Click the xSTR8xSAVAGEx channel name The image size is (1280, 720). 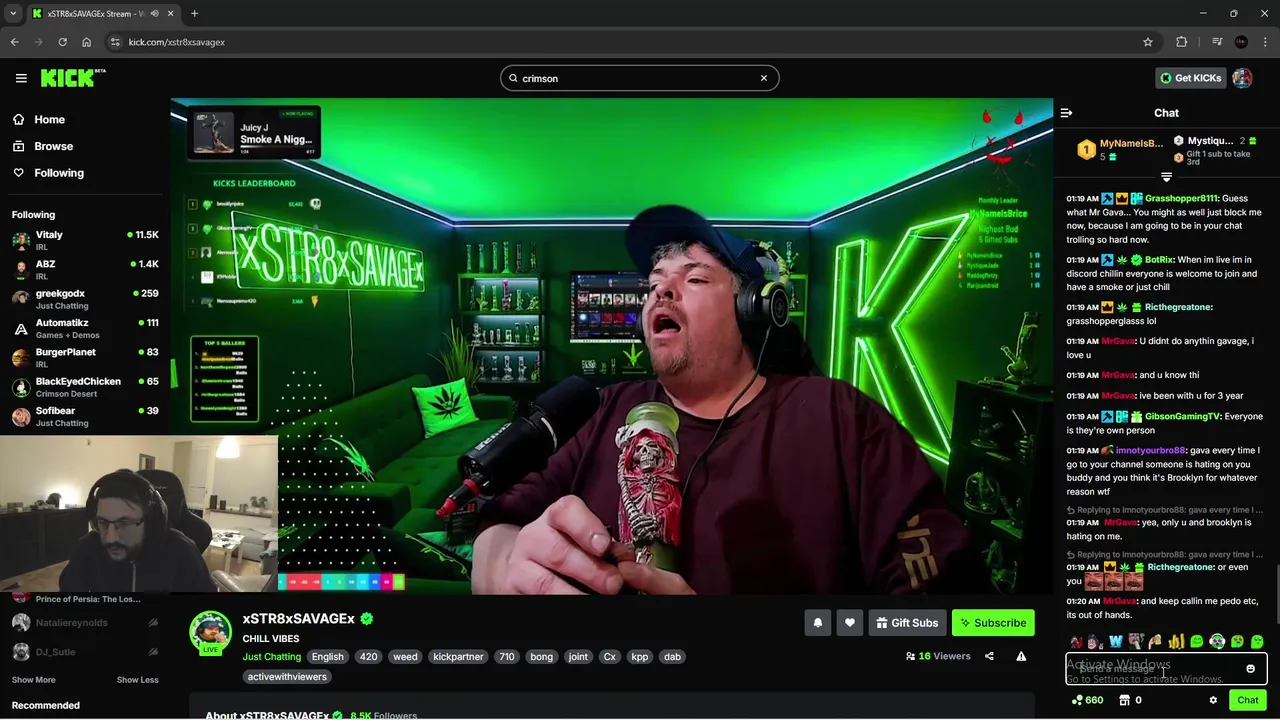tap(298, 619)
